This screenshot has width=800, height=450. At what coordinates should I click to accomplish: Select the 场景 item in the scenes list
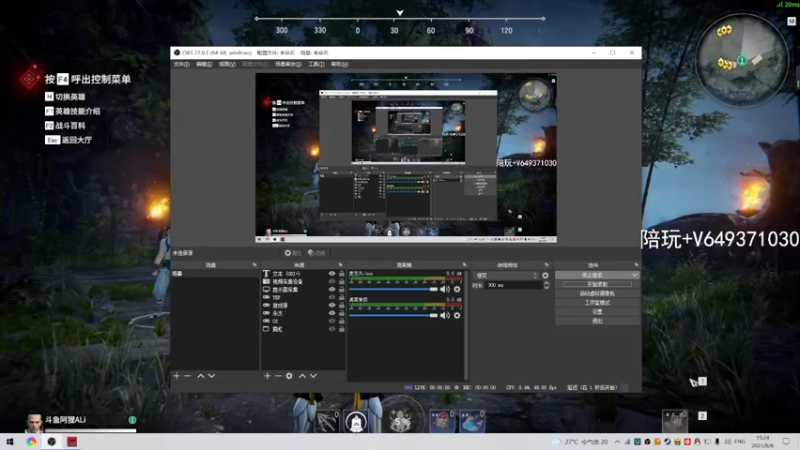(215, 273)
